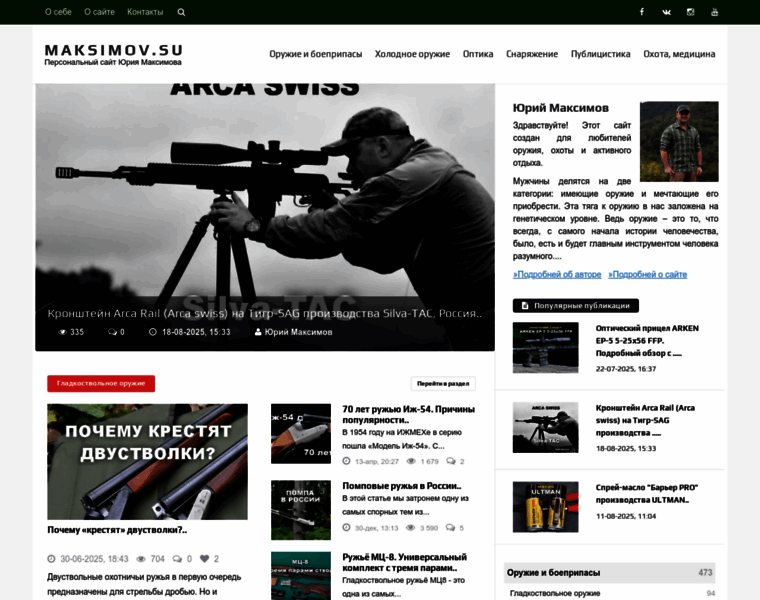Open the Ружьё МЦ-8 article title
760x600 pixels.
point(404,562)
